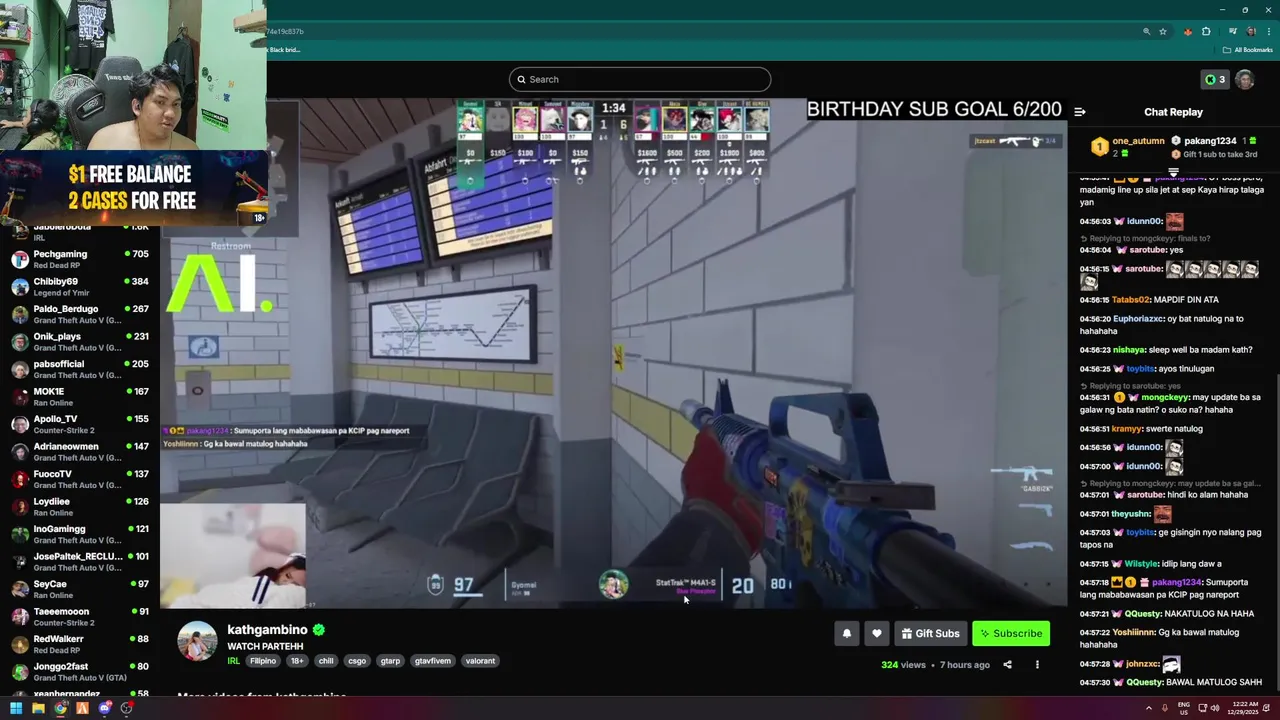Collapse chat with the arrow icon beside Chat Replay
Viewport: 1280px width, 720px height.
point(1080,112)
